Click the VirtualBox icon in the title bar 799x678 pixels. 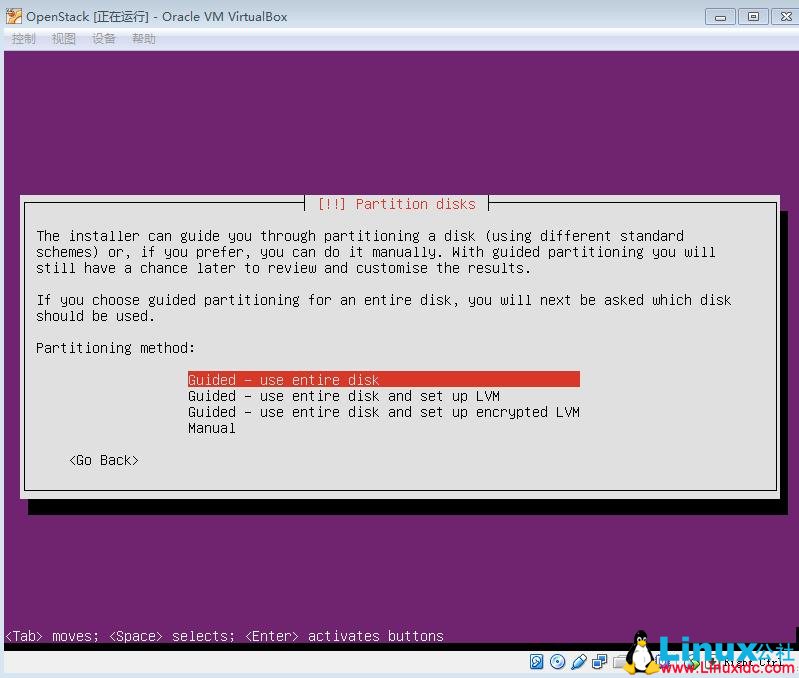coord(14,16)
